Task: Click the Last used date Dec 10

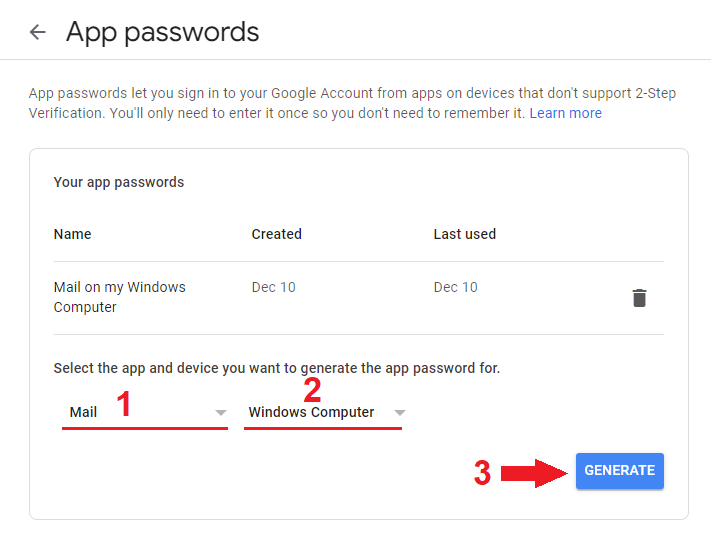Action: pos(455,287)
